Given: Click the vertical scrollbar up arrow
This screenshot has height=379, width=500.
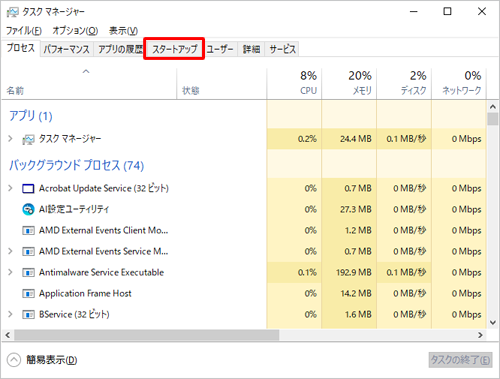Looking at the screenshot, I should [493, 107].
